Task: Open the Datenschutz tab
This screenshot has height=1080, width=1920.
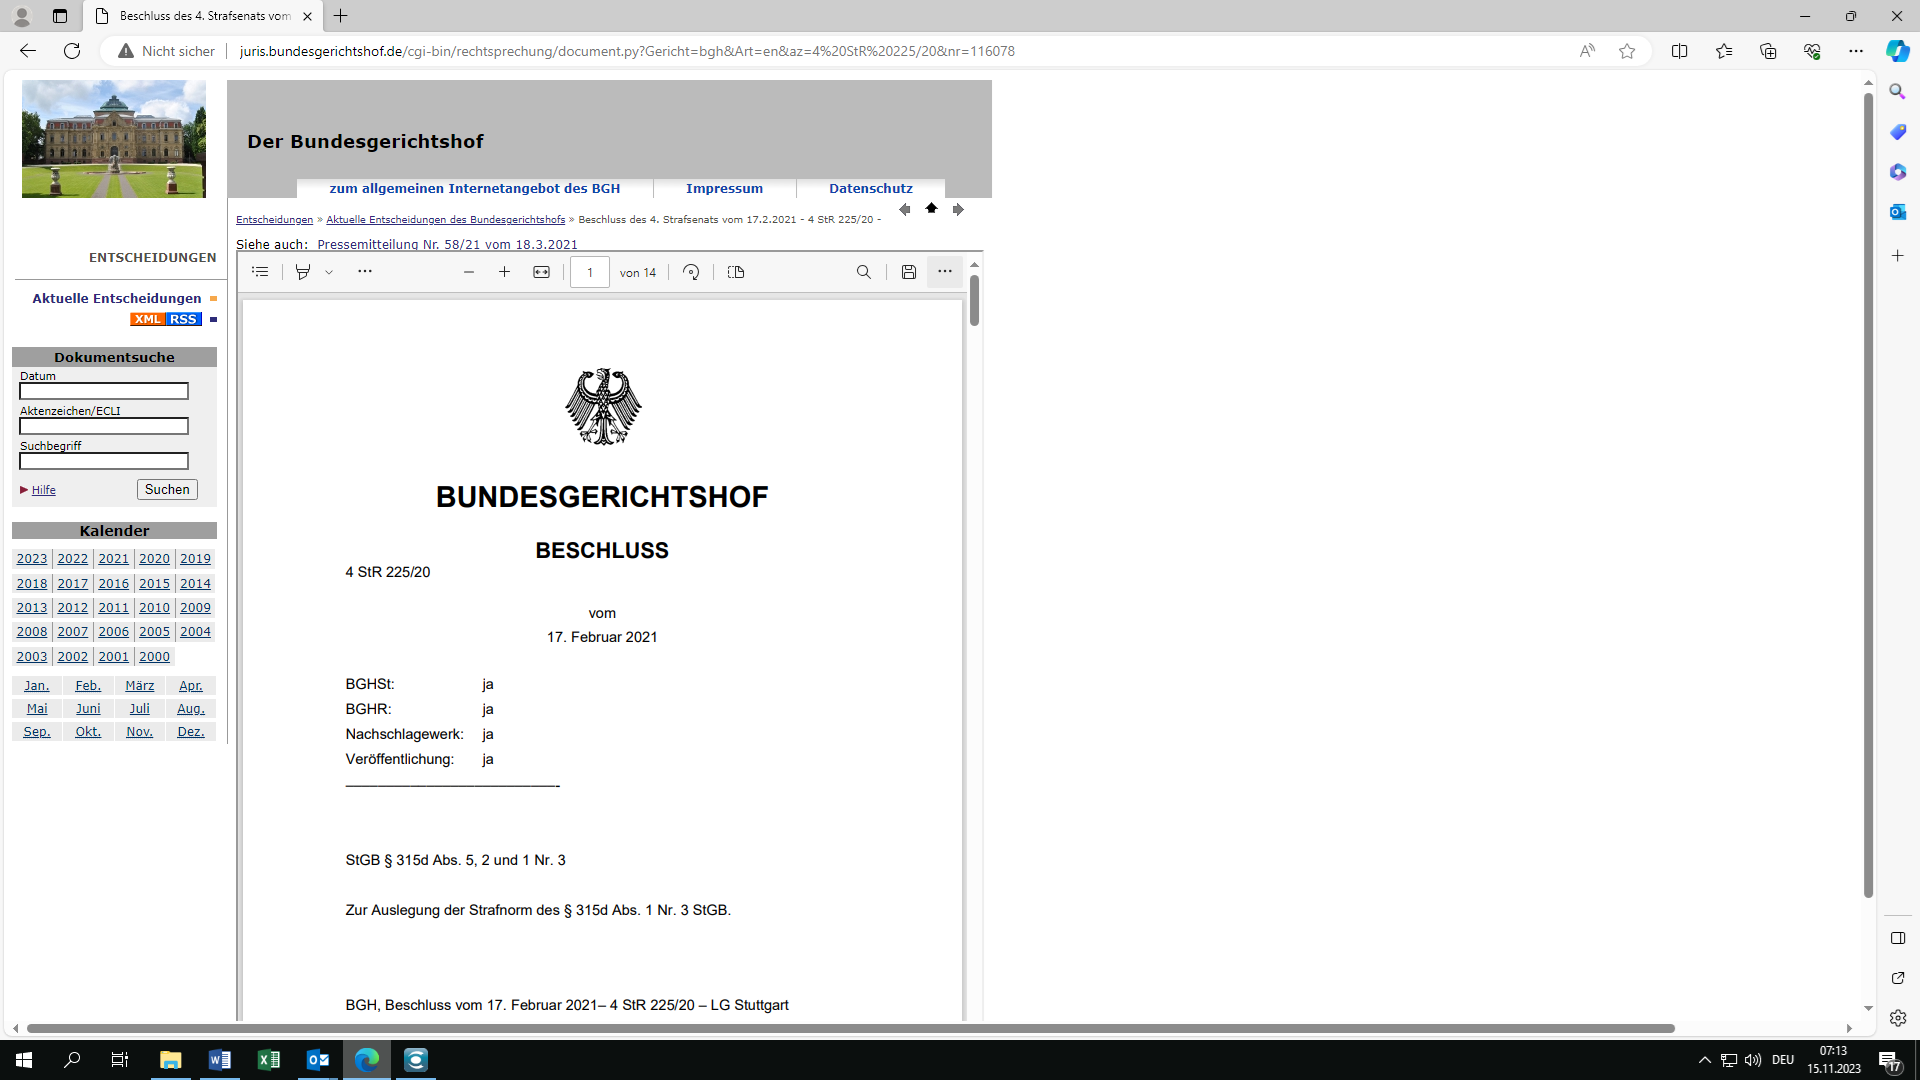Action: tap(870, 188)
